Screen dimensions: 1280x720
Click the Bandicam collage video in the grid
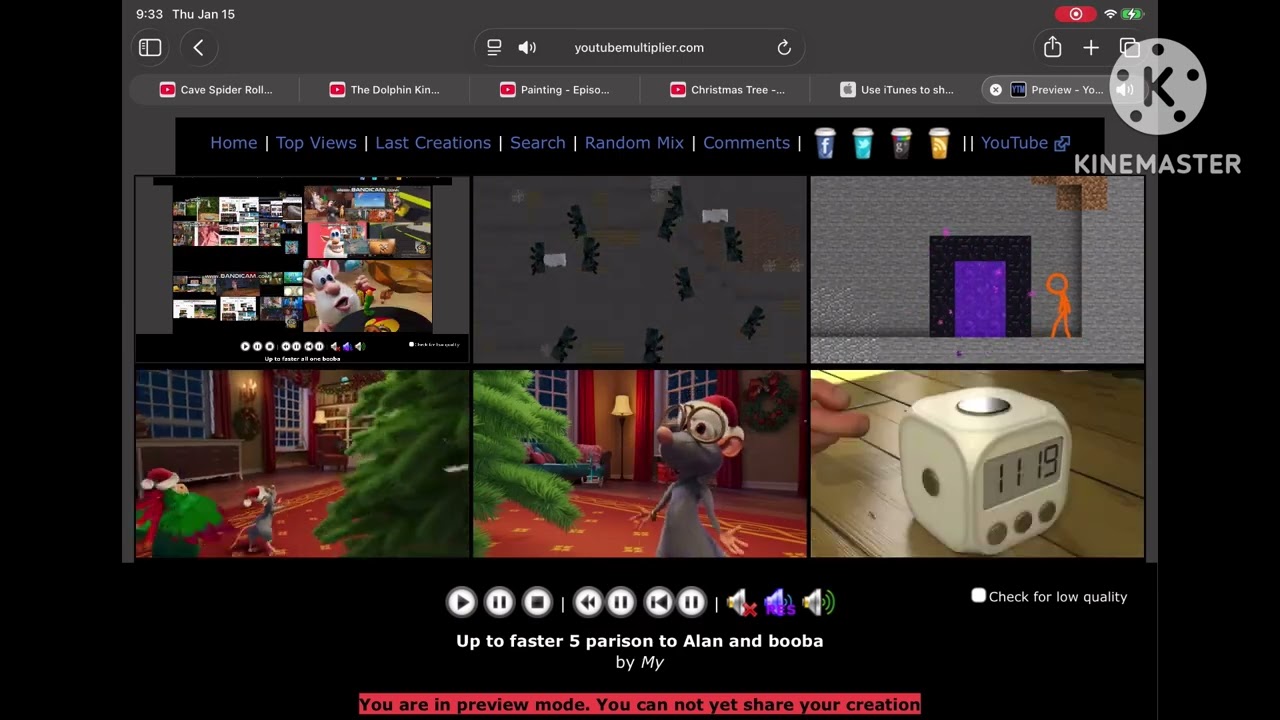pos(302,270)
